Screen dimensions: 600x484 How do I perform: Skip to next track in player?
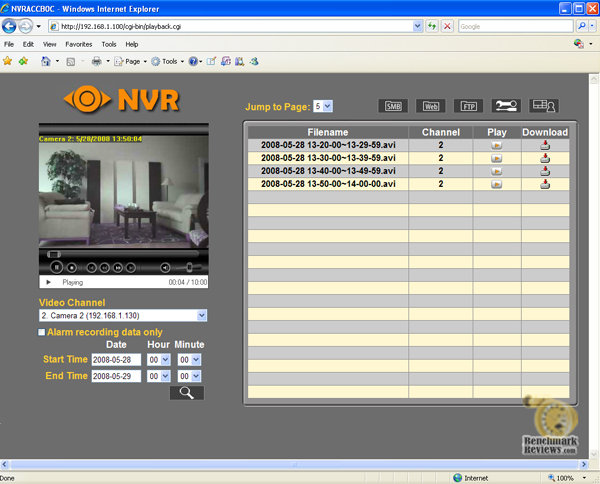(131, 268)
